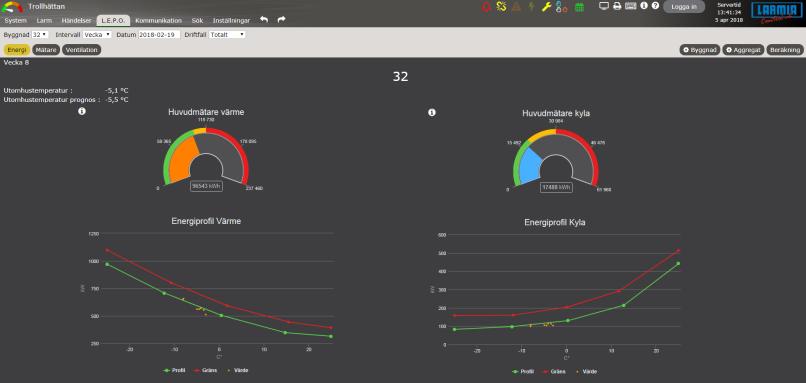Open the Inställningar menu
This screenshot has width=806, height=383.
click(x=231, y=21)
